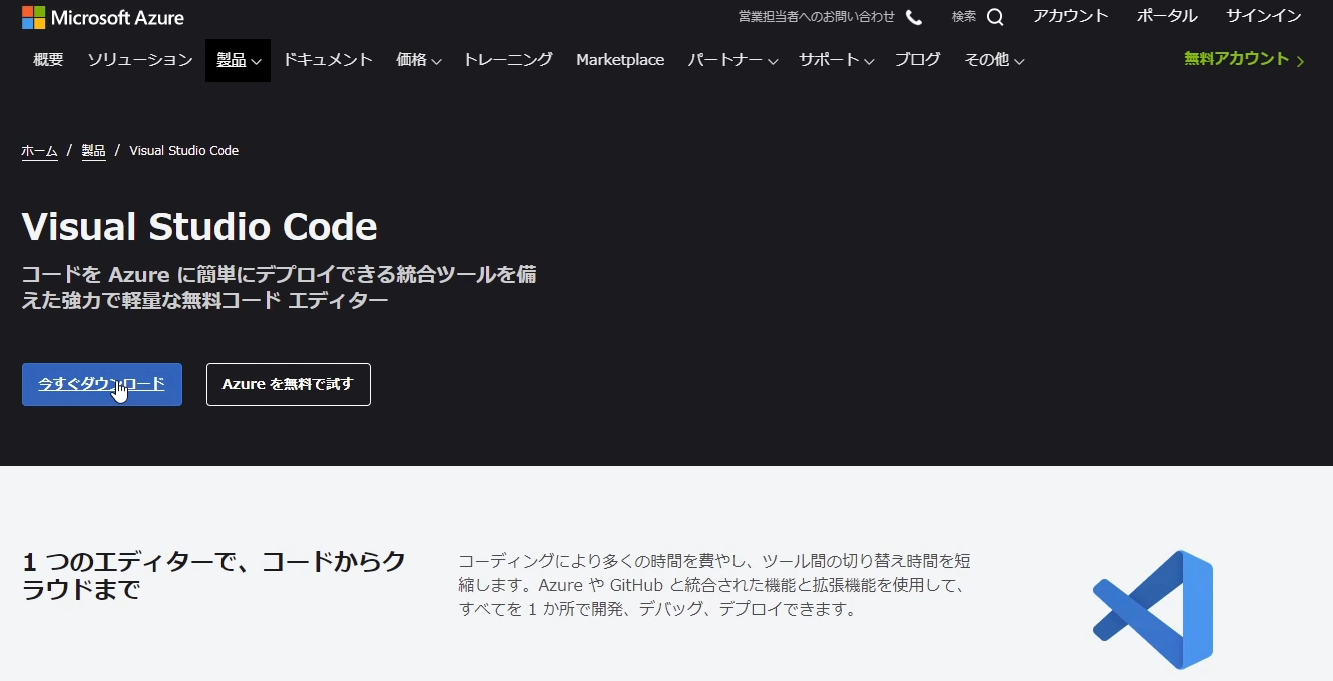The image size is (1333, 681).
Task: Expand the パートナー dropdown
Action: [732, 60]
